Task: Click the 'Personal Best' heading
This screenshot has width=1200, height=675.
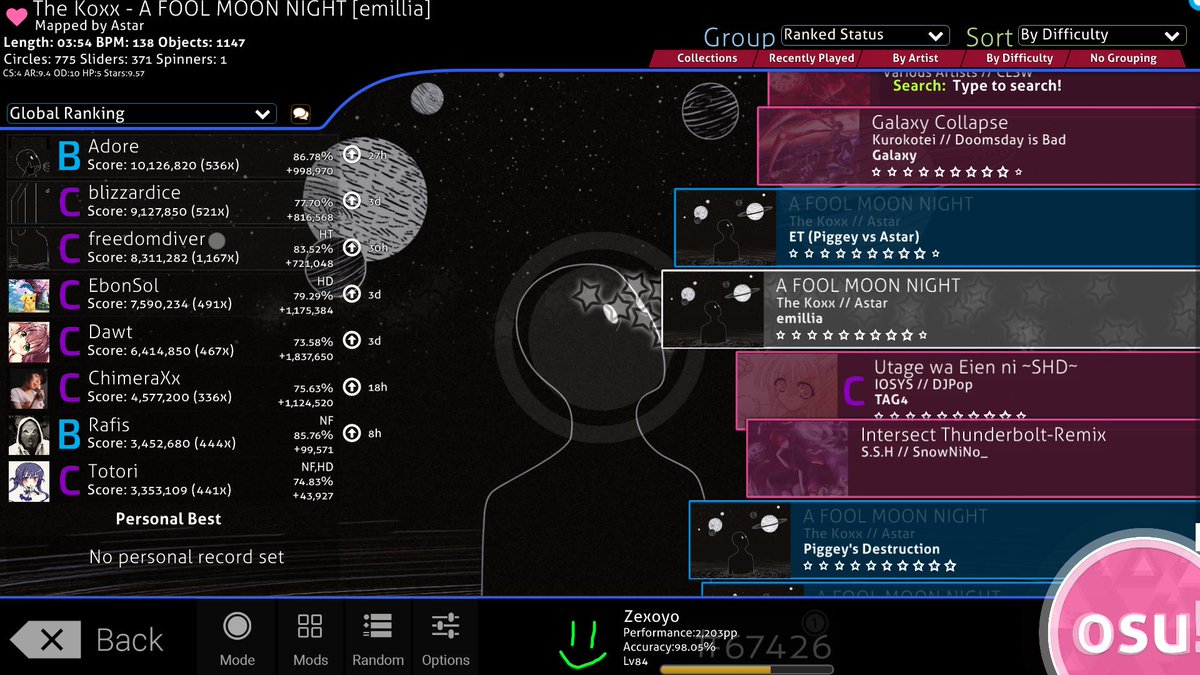Action: [168, 519]
